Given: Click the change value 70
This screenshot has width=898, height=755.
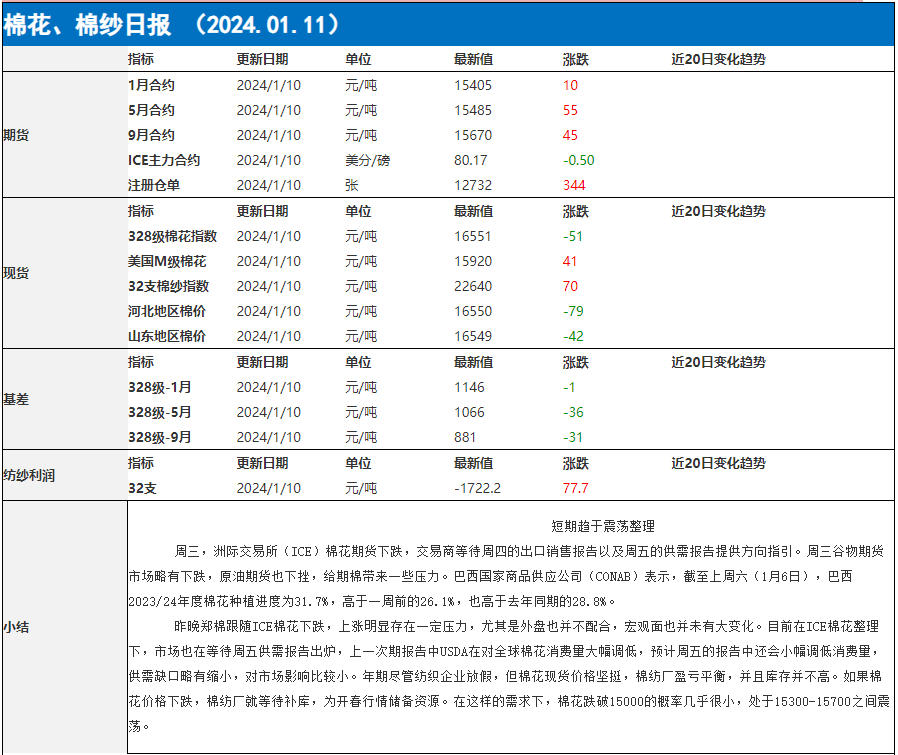Looking at the screenshot, I should (x=570, y=286).
